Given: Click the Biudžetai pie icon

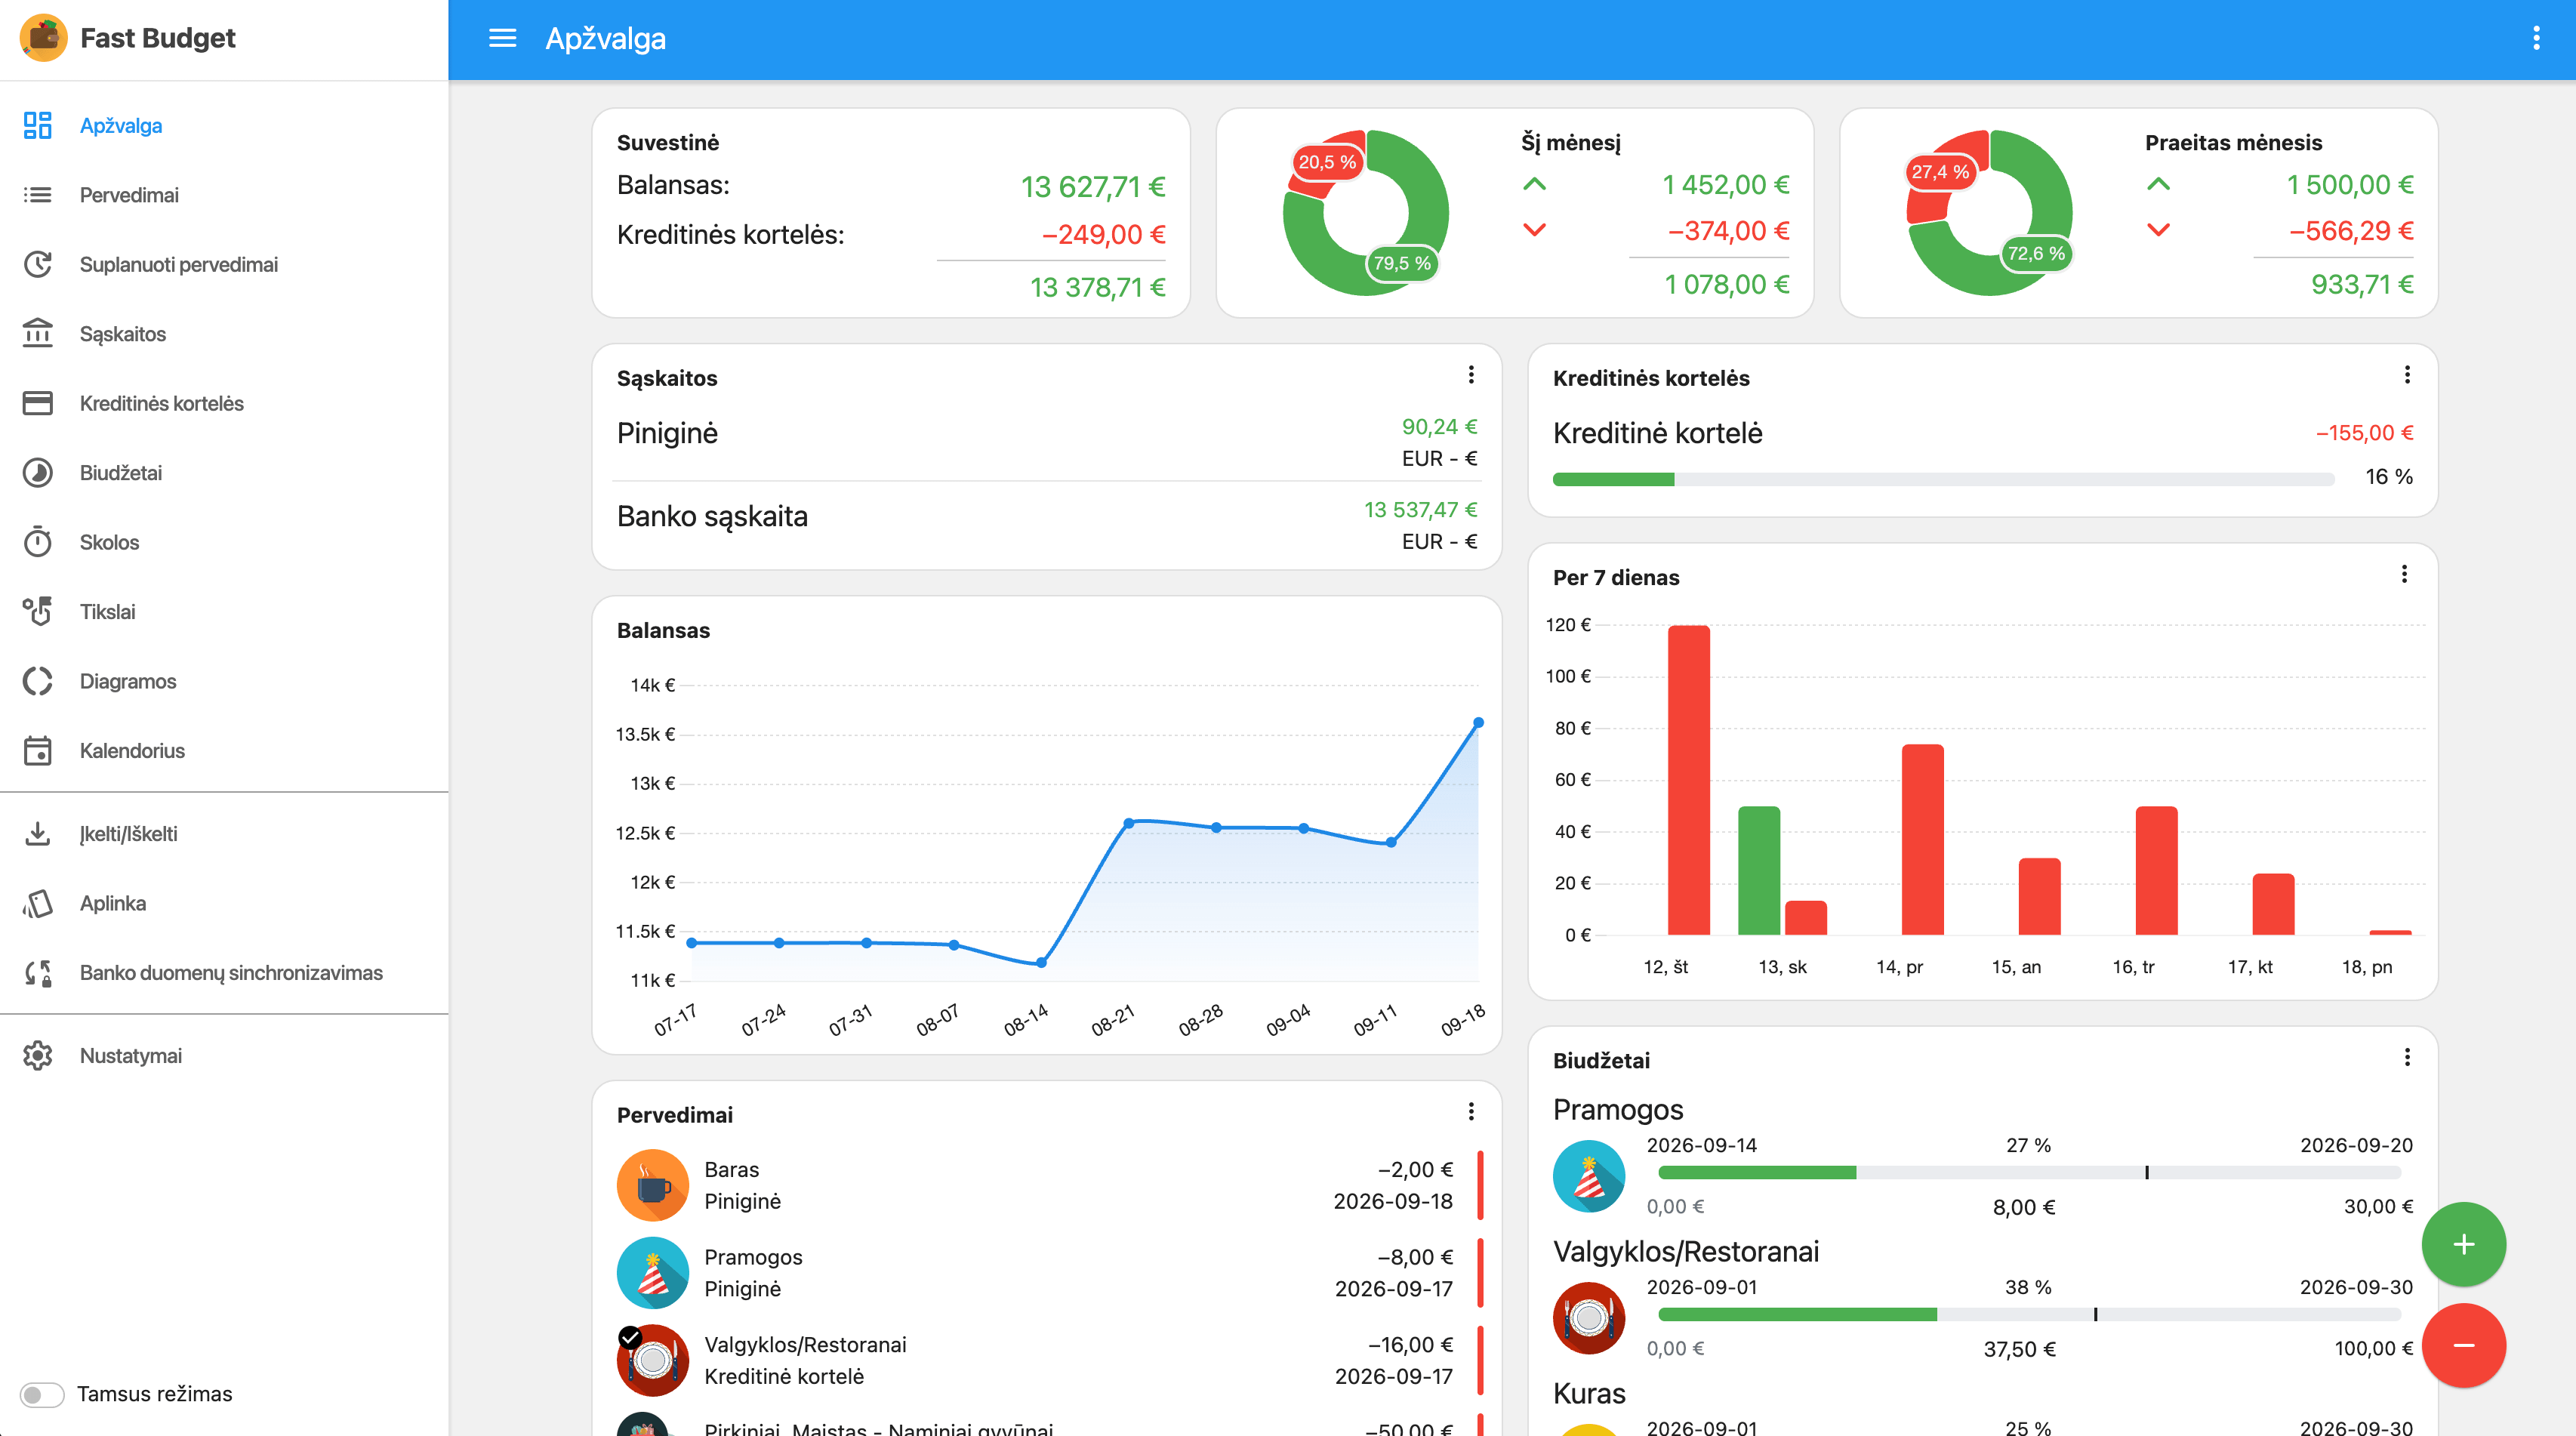Looking at the screenshot, I should [x=38, y=473].
